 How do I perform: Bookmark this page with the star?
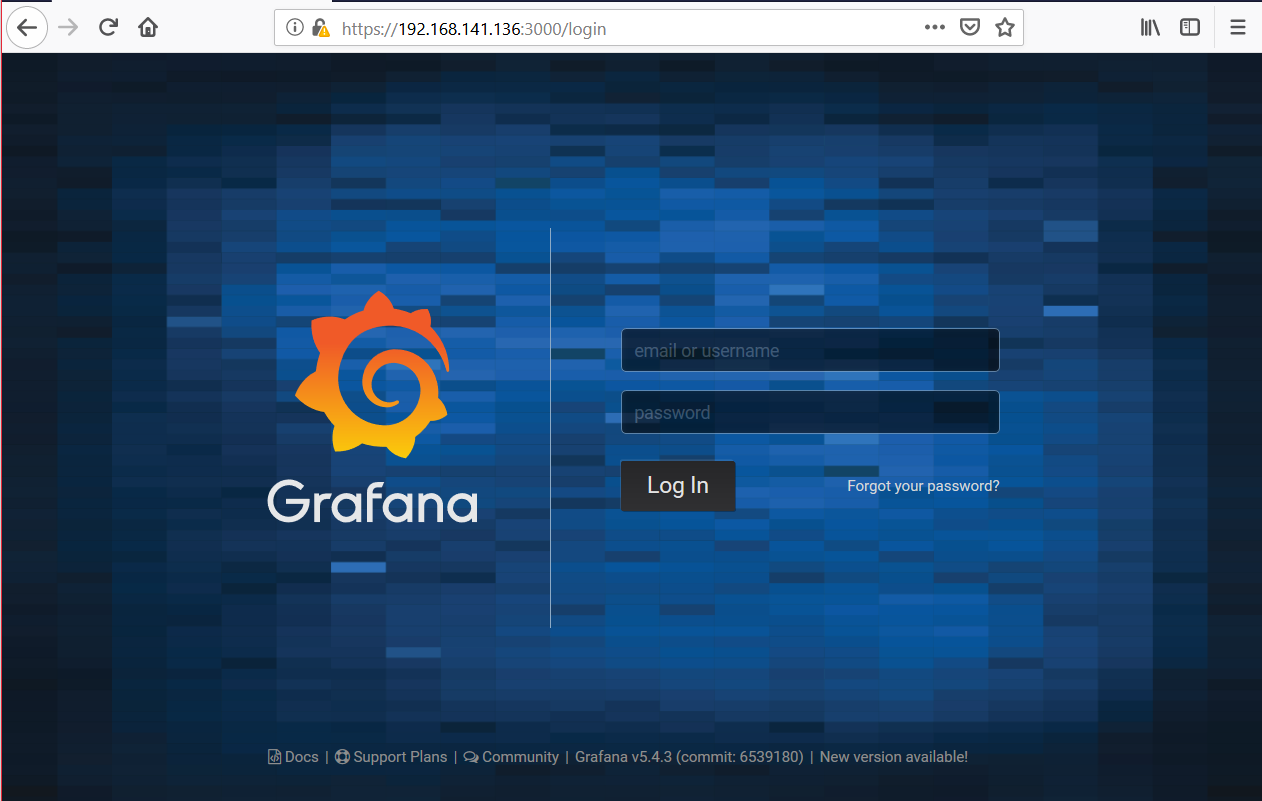(1004, 28)
